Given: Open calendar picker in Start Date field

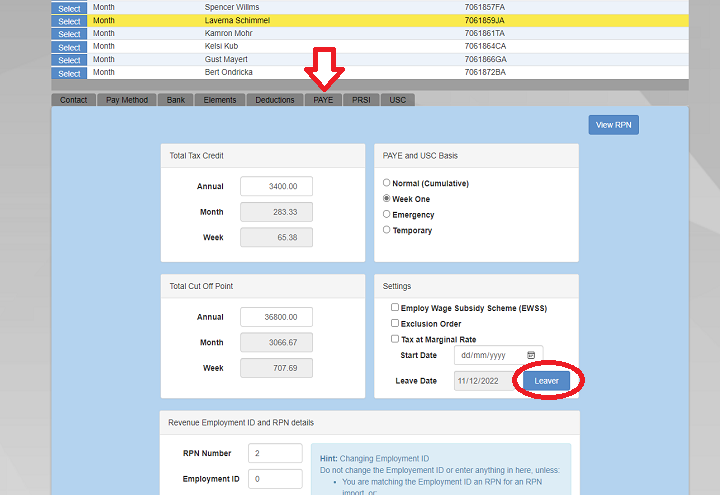Looking at the screenshot, I should [531, 355].
